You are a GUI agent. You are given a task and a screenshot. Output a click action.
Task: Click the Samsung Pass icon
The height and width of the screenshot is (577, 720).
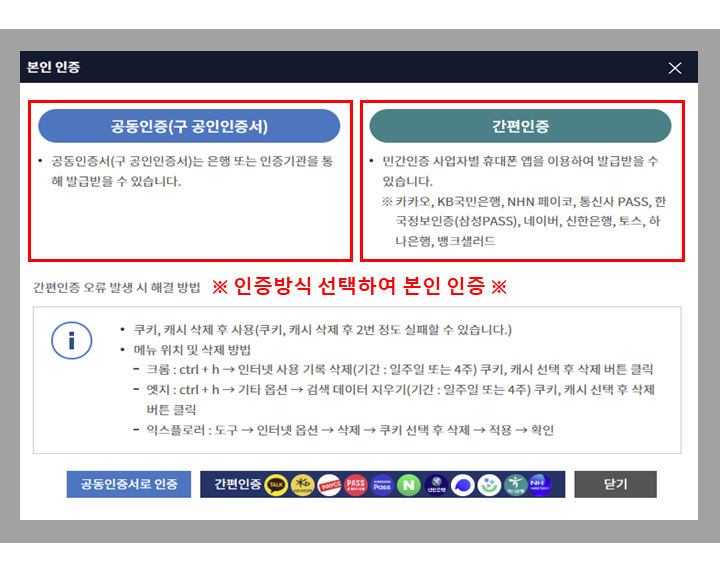pyautogui.click(x=382, y=485)
